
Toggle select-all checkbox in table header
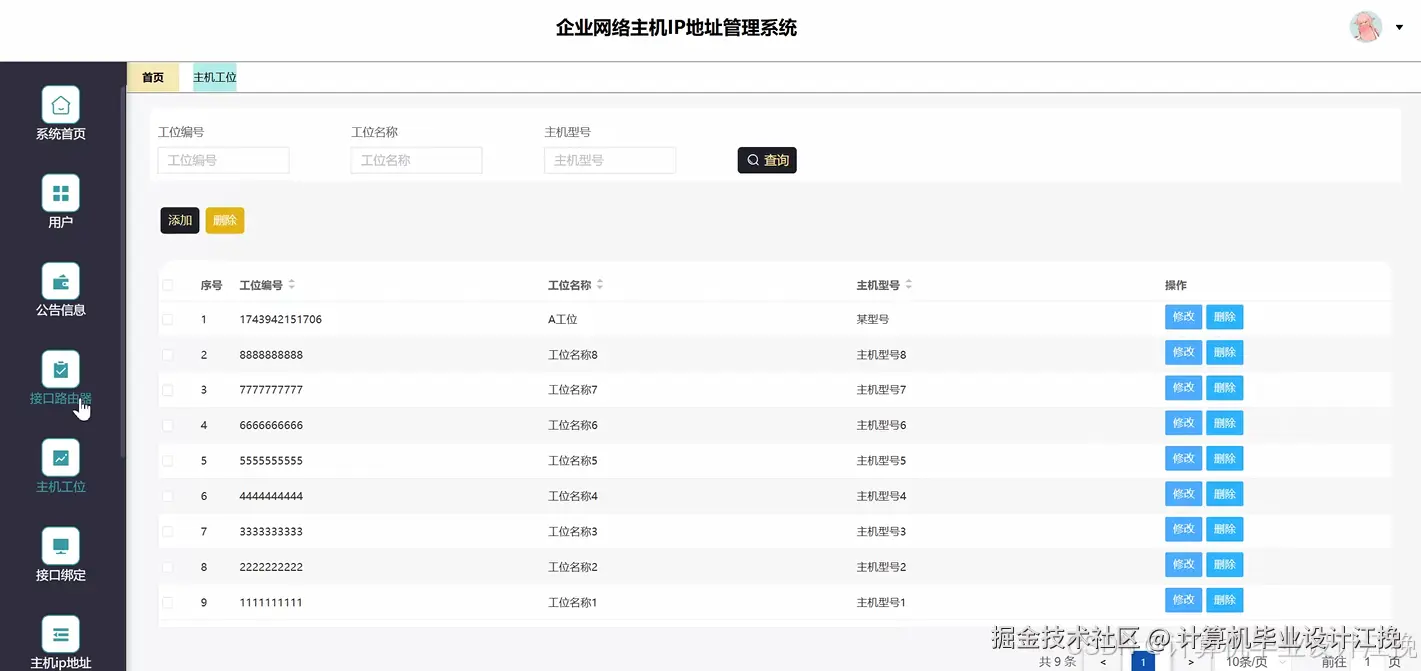click(x=168, y=285)
